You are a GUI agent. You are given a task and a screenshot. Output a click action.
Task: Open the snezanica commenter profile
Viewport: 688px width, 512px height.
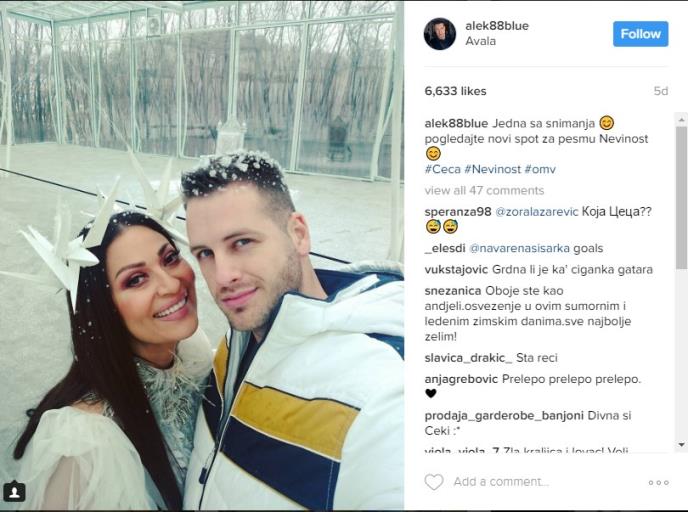pos(453,291)
